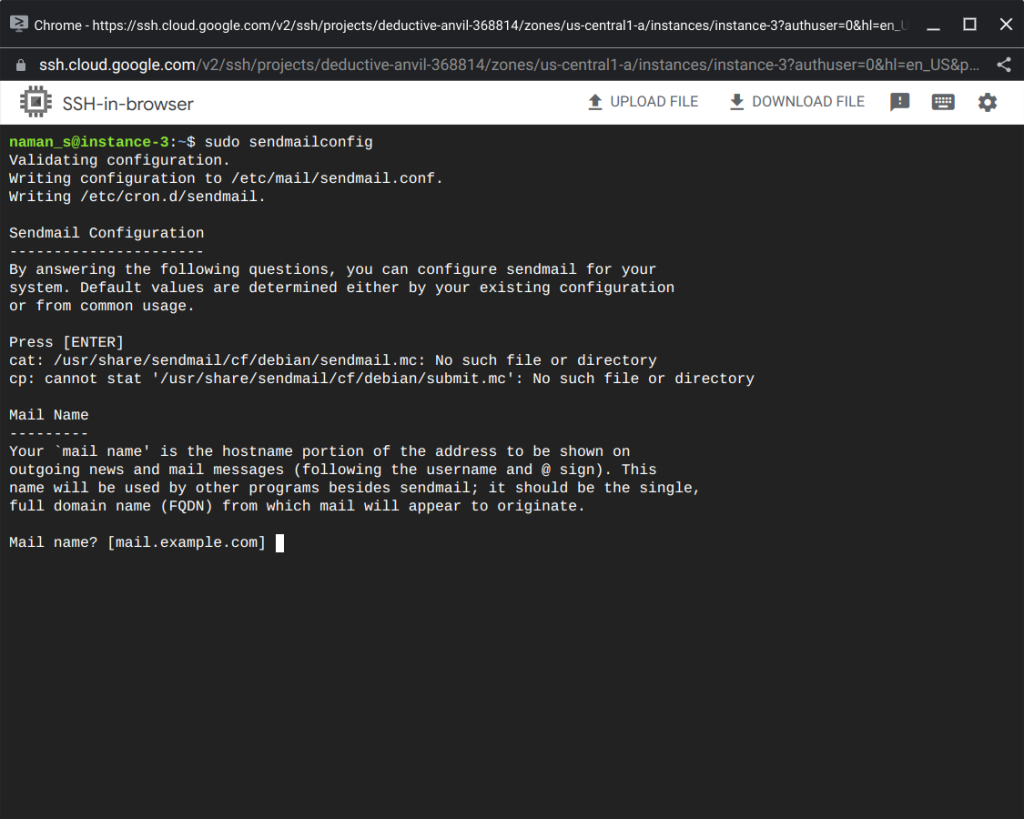
Task: Click the UPLOAD FILE label
Action: click(x=654, y=102)
